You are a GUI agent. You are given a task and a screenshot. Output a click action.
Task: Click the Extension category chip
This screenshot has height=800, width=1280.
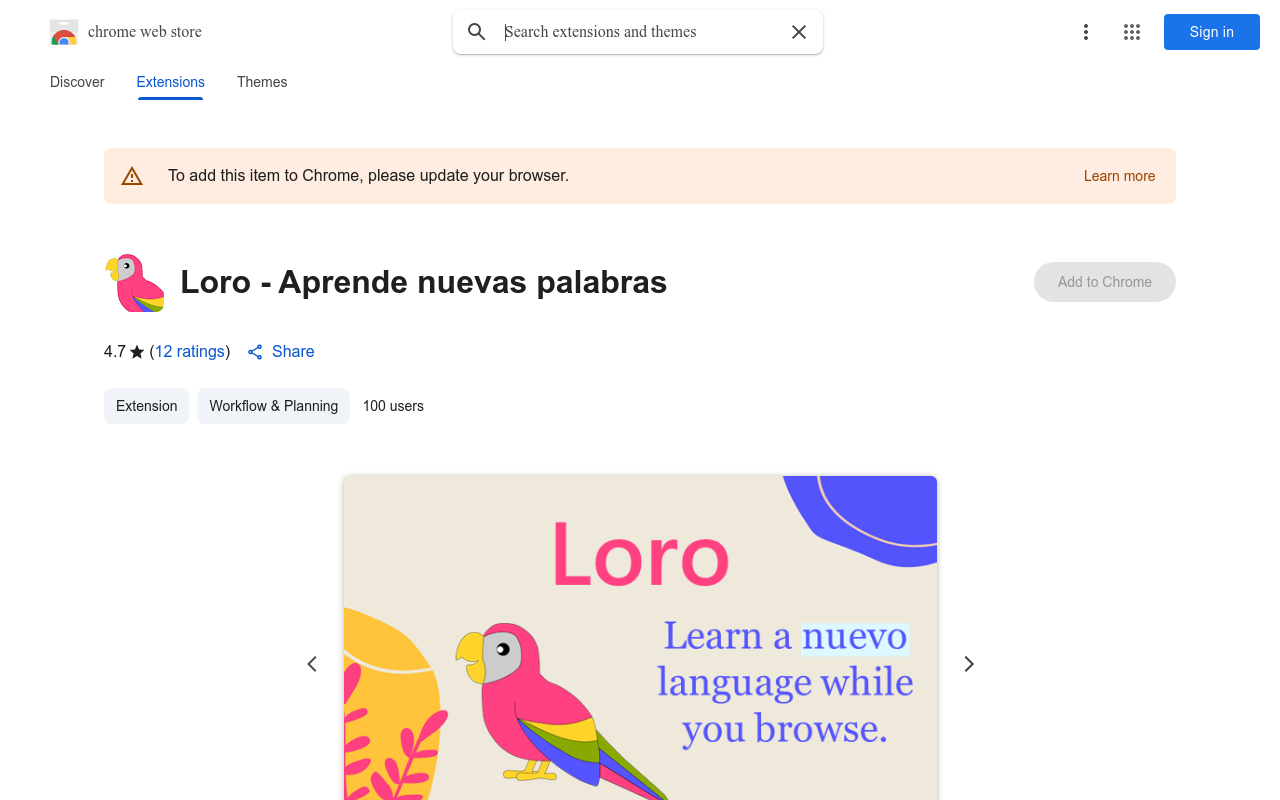click(146, 406)
